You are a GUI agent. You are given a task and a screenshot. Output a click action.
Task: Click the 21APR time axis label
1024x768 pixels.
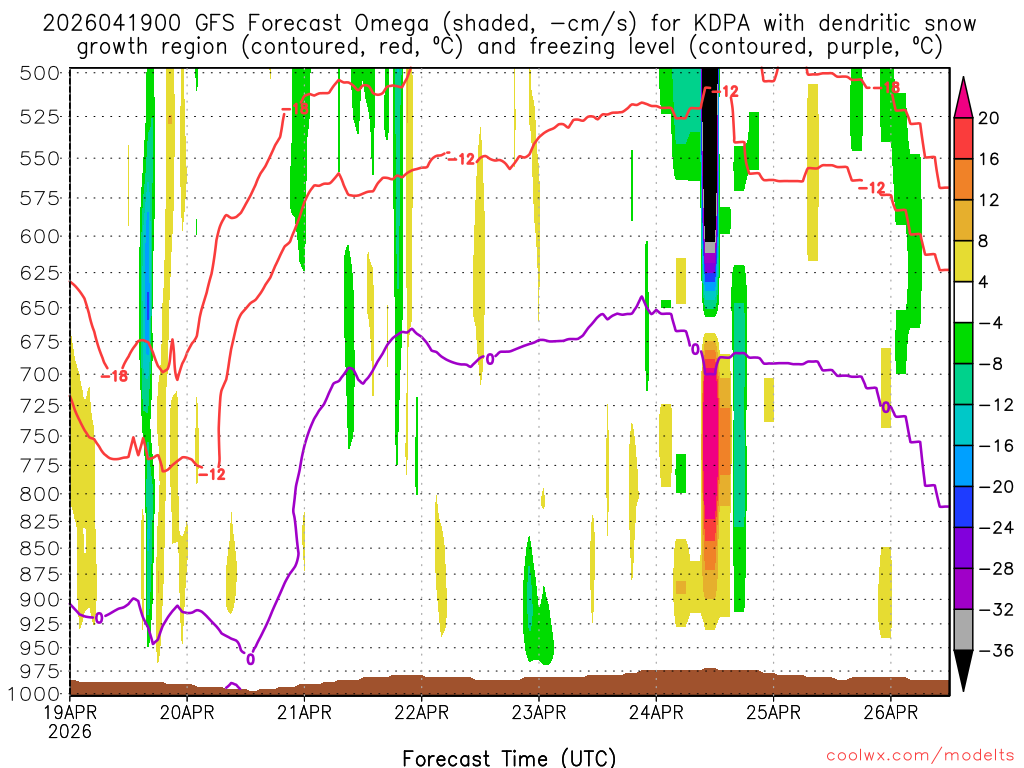point(304,712)
